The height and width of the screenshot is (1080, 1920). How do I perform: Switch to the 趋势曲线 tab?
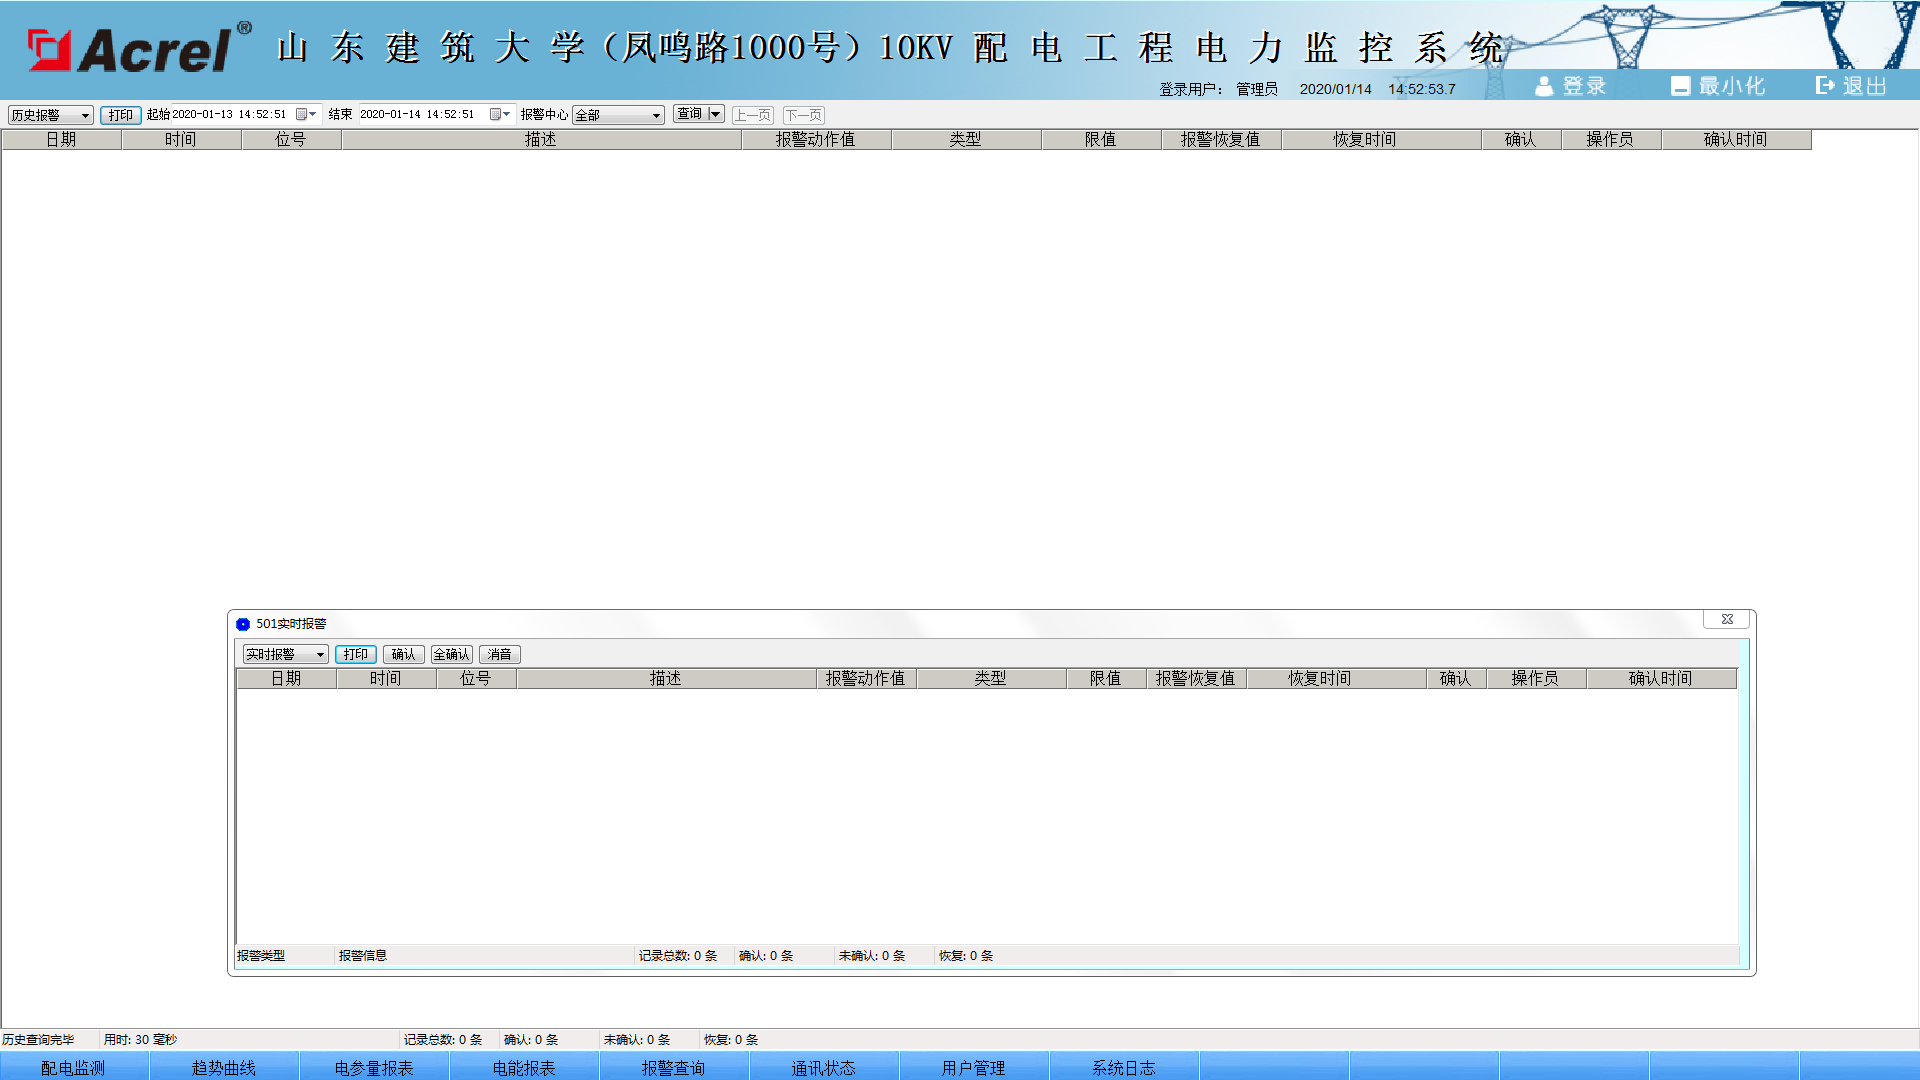coord(223,1067)
